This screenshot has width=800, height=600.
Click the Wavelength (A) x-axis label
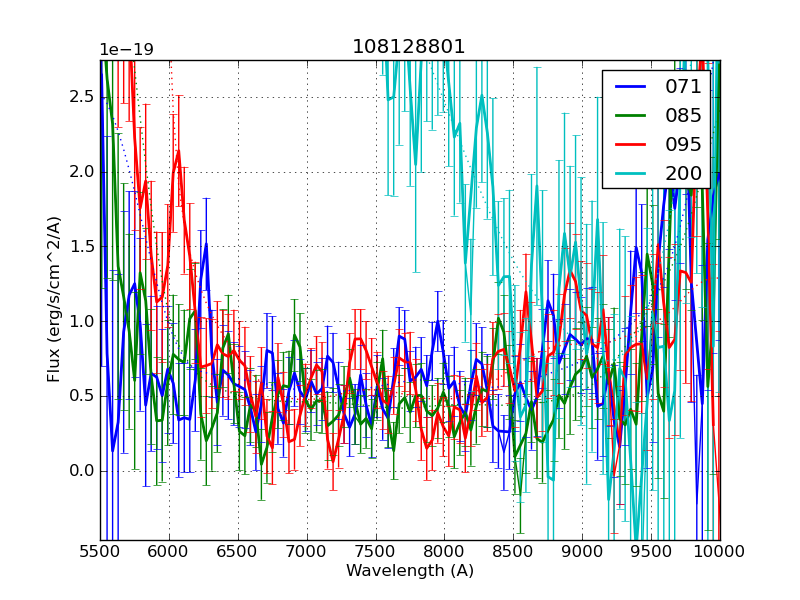(x=410, y=571)
